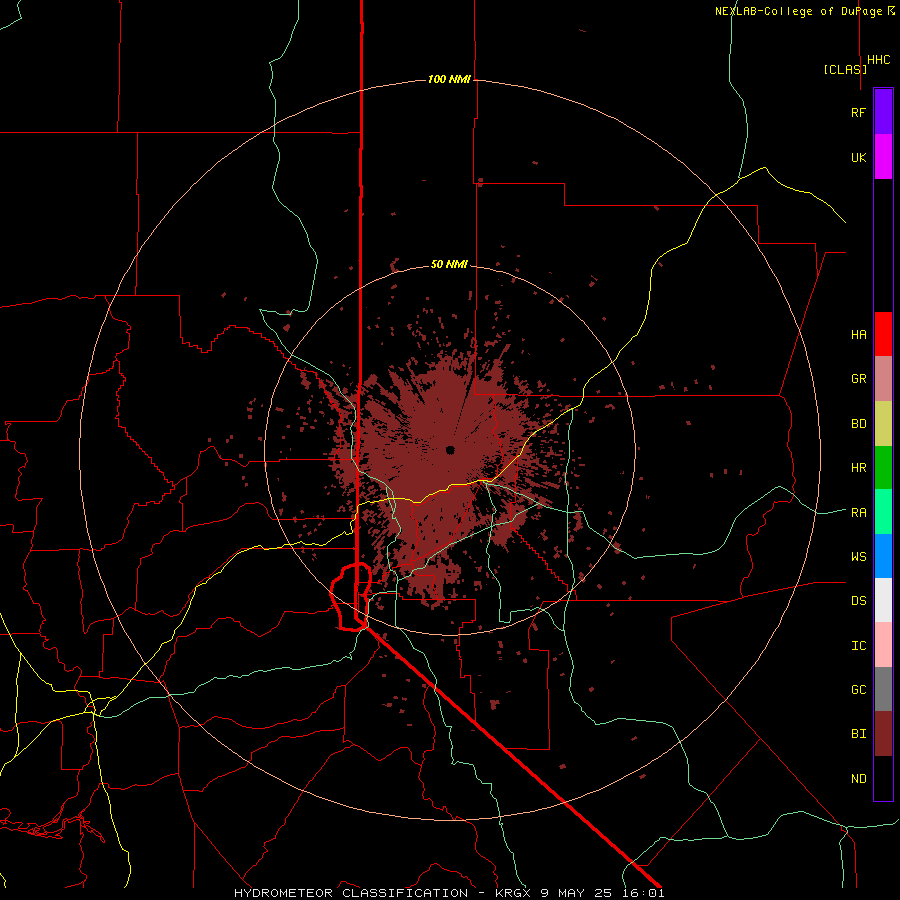Click the DS white legend swatch
This screenshot has height=900, width=900.
pos(883,600)
